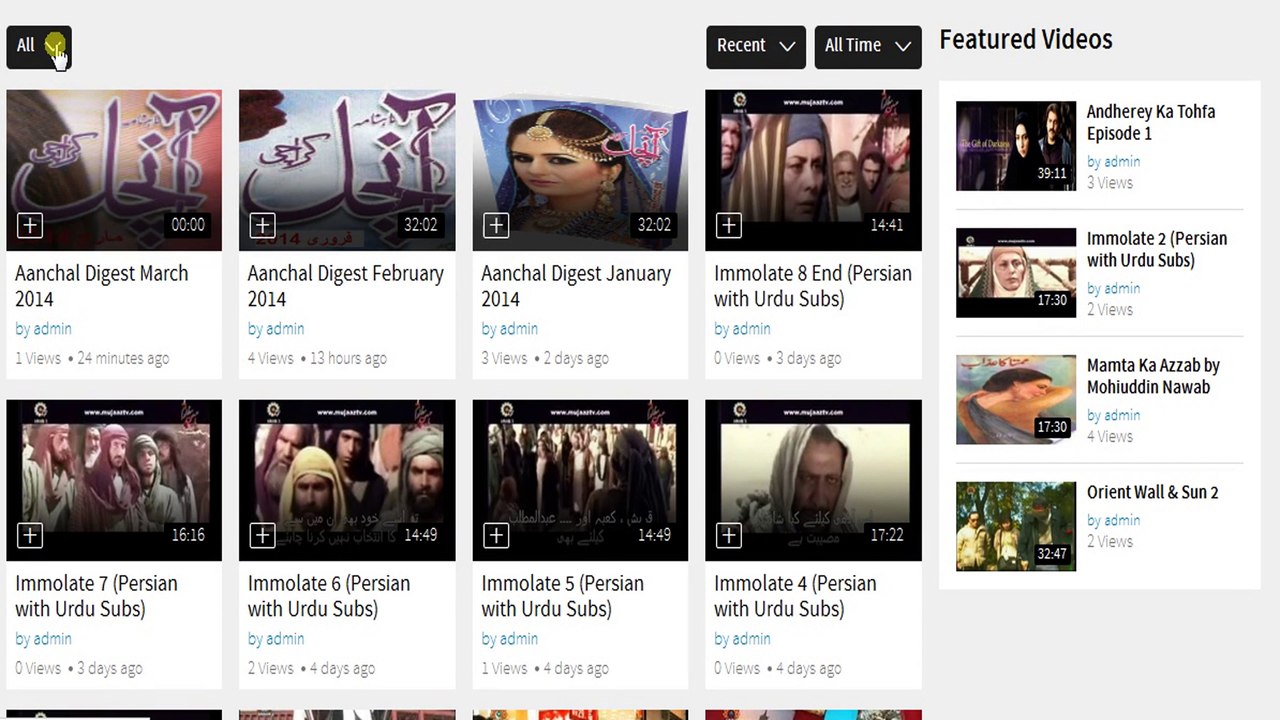Screen dimensions: 1280x720
Task: Click the plus icon on Aanchal Digest February thumbnail
Action: click(x=262, y=225)
